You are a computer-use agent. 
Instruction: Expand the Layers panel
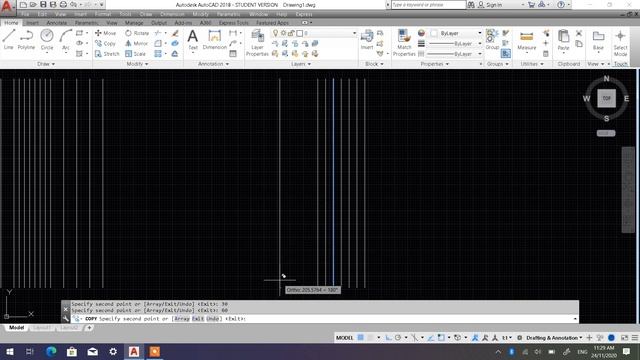[301, 64]
